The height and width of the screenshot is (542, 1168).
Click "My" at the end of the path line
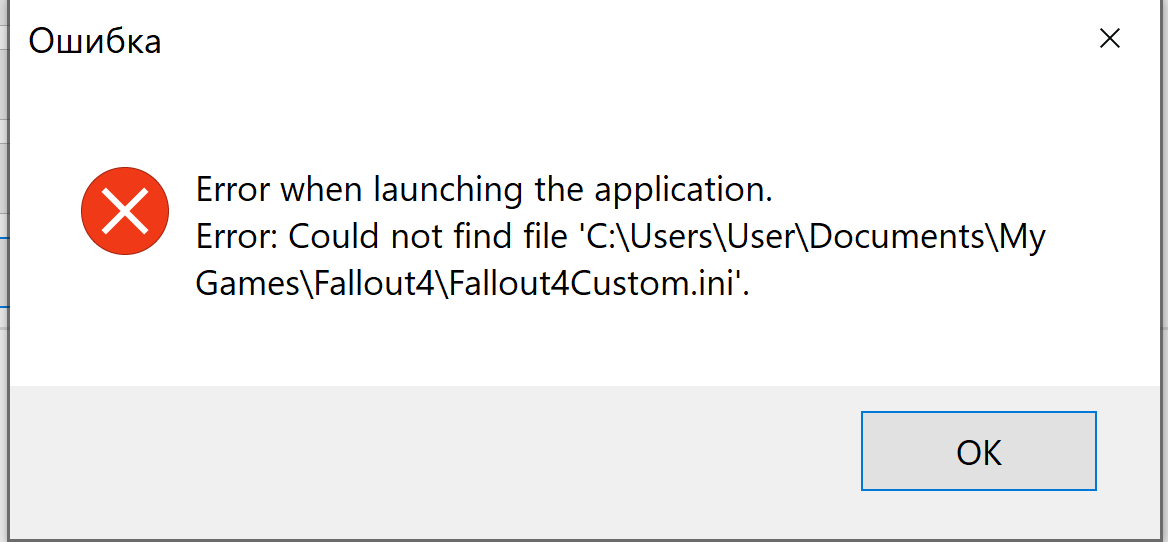pos(1022,238)
